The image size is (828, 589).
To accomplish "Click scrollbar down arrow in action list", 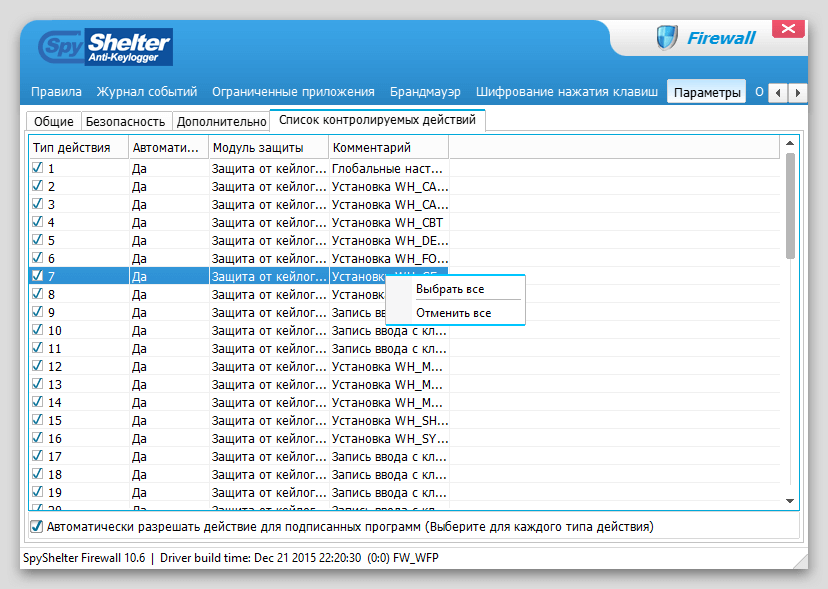I will (790, 501).
